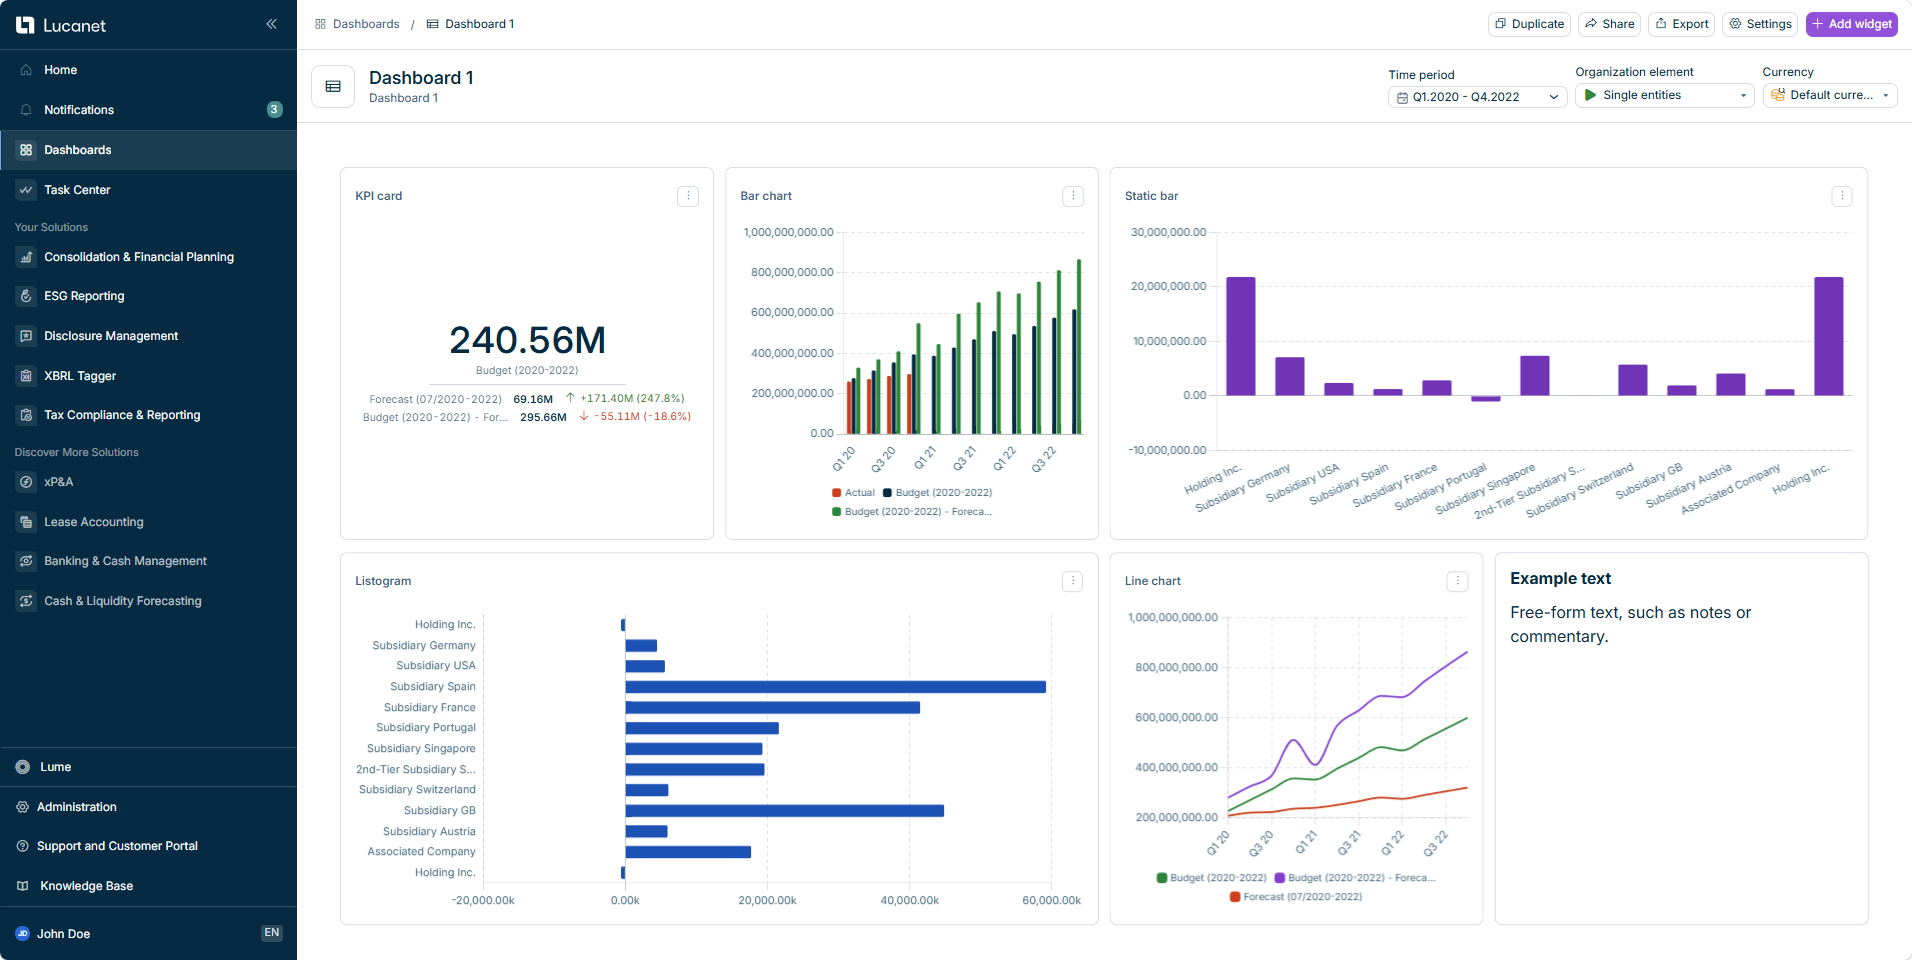Open the Lume assistant
Image resolution: width=1912 pixels, height=960 pixels.
[x=148, y=767]
